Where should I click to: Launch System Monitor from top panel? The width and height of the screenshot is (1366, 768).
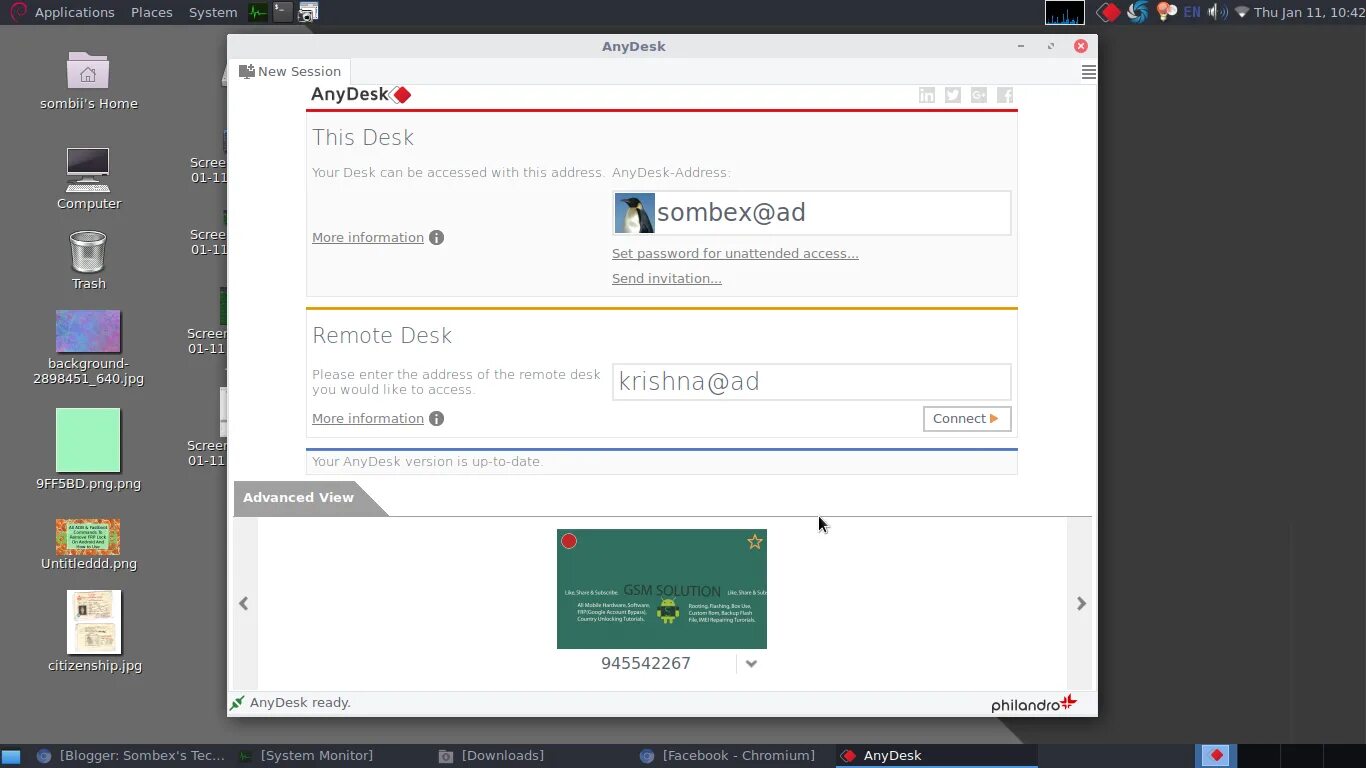point(258,12)
